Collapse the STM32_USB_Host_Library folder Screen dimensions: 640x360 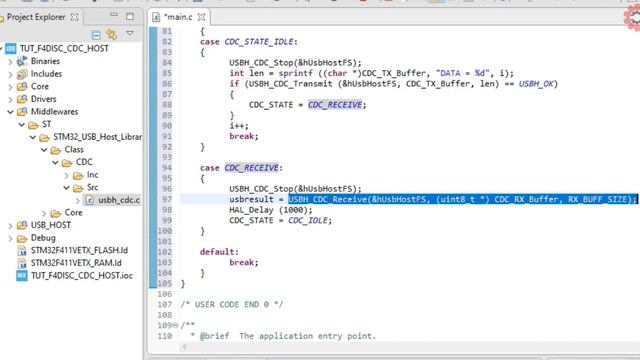tap(33, 138)
